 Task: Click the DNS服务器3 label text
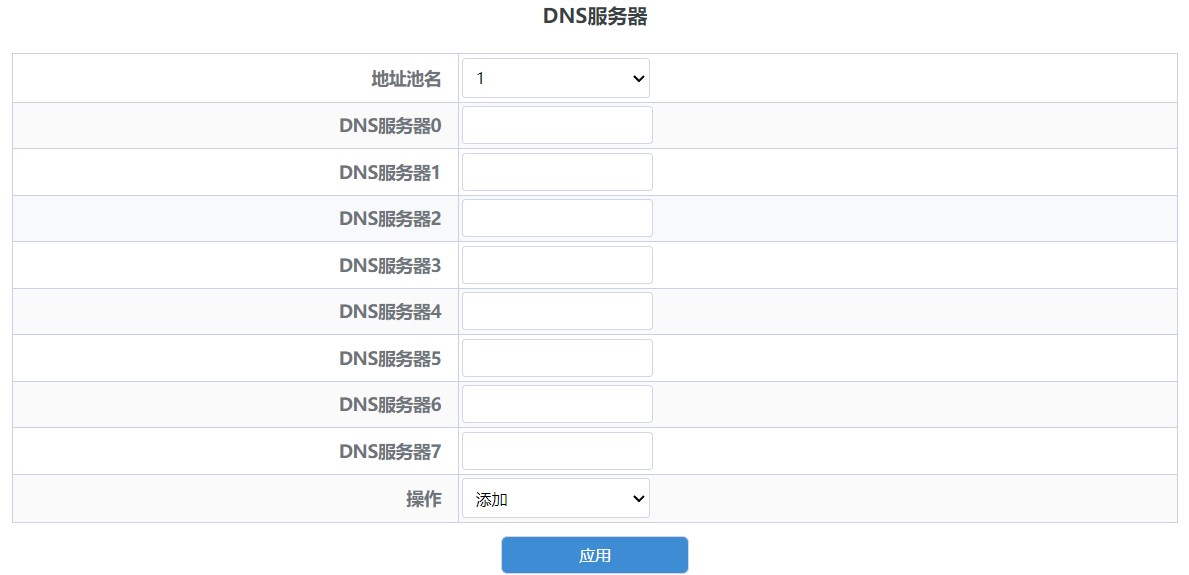390,265
